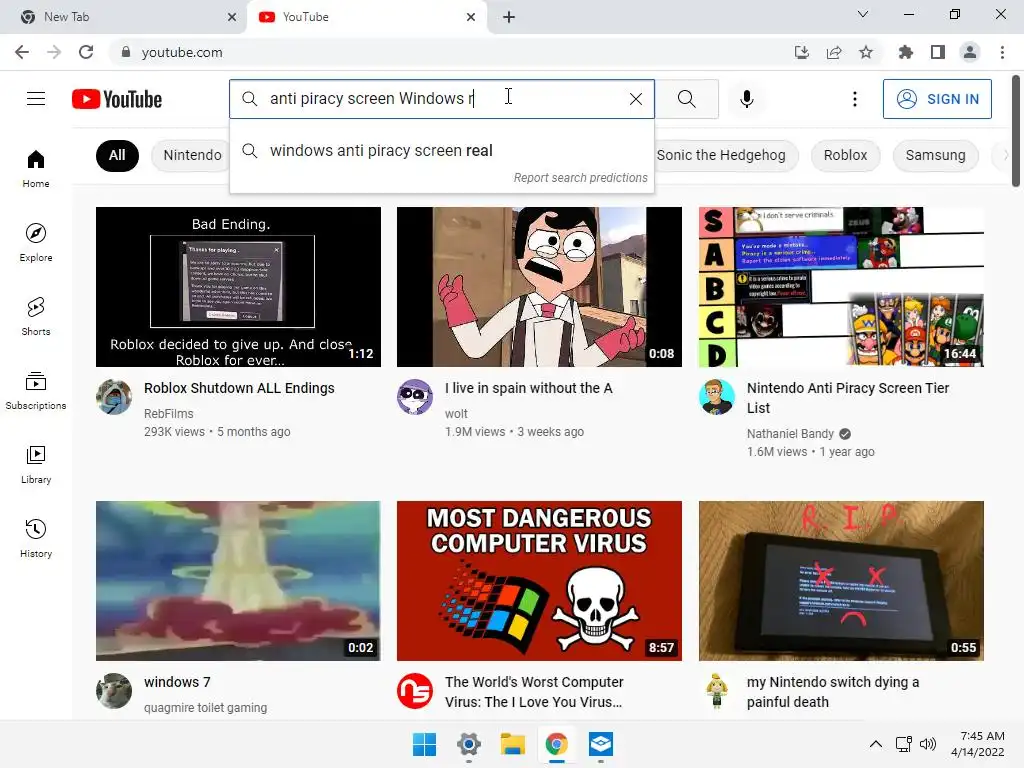Close the YouTube browser tab
Viewport: 1024px width, 768px height.
(x=471, y=17)
